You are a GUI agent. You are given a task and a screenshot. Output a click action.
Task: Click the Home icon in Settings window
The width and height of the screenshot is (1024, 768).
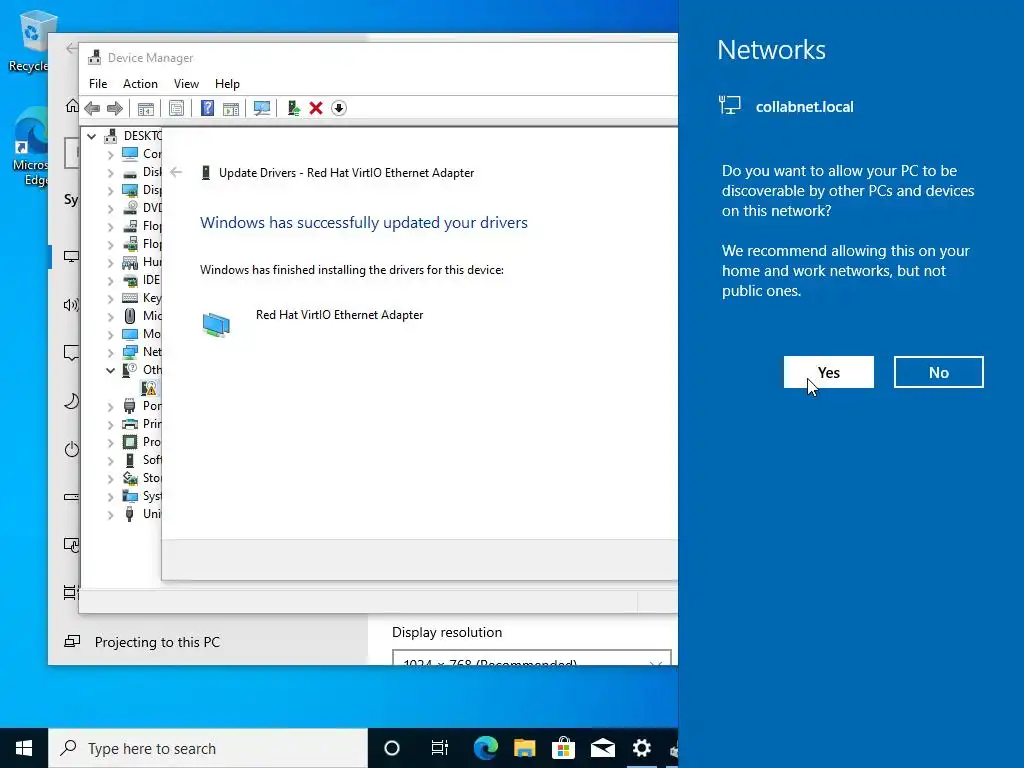[72, 106]
